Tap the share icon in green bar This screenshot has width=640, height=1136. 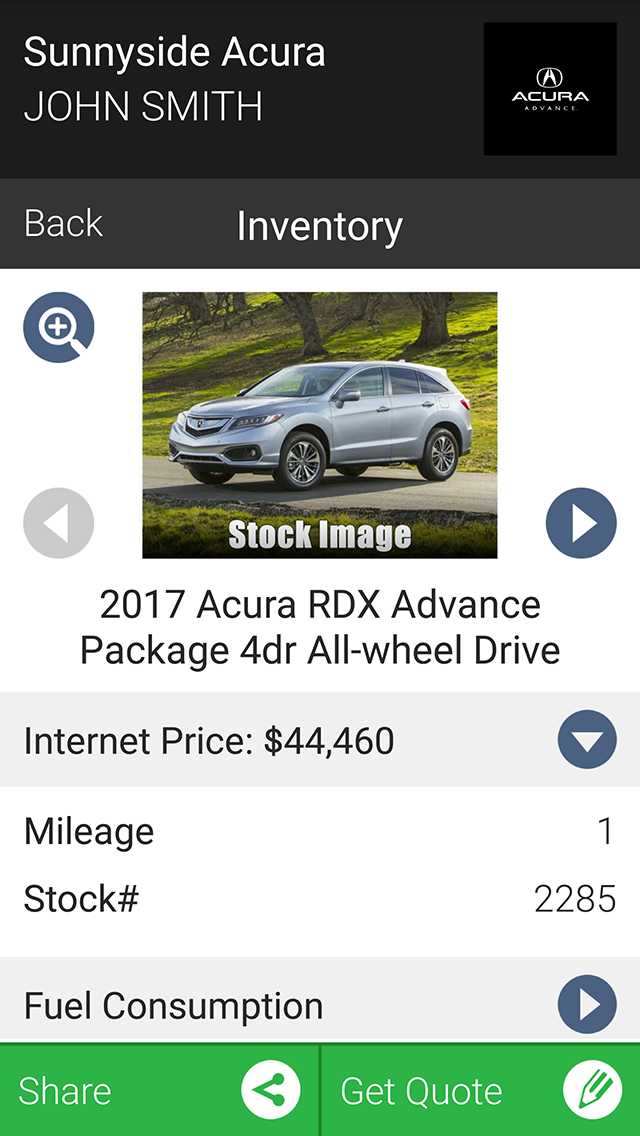click(x=271, y=1090)
